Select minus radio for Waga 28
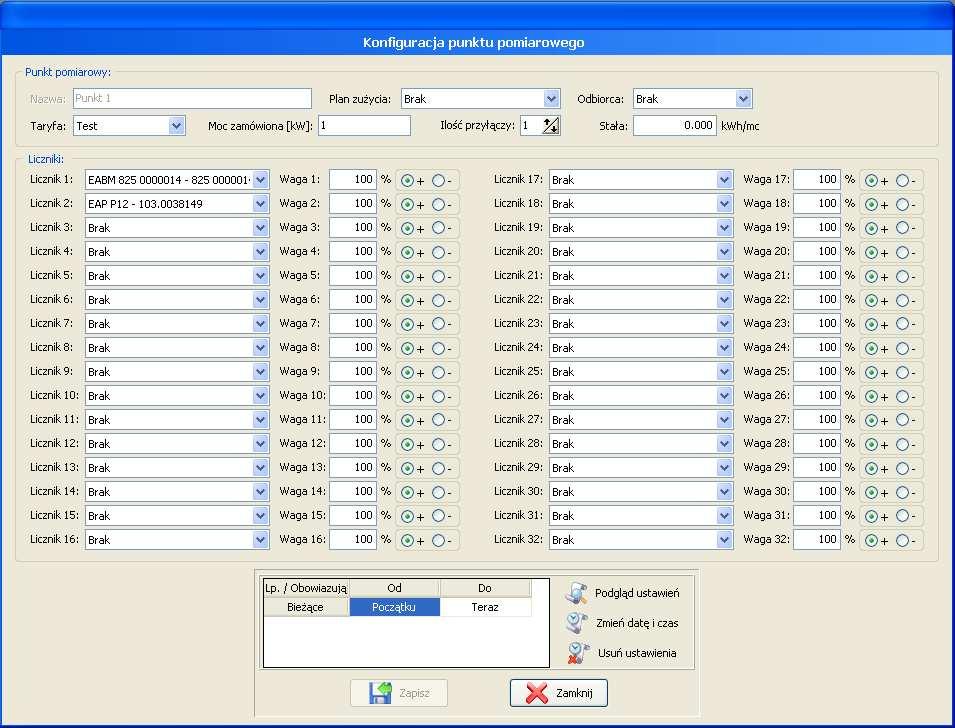 (903, 444)
